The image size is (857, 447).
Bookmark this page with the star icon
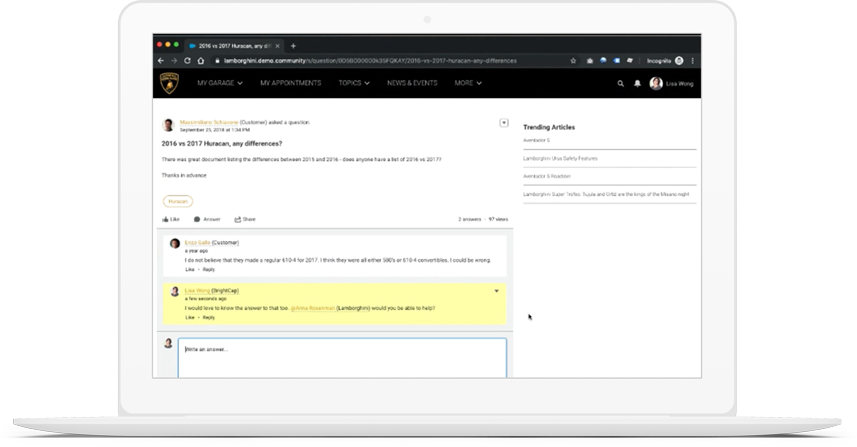(x=573, y=61)
